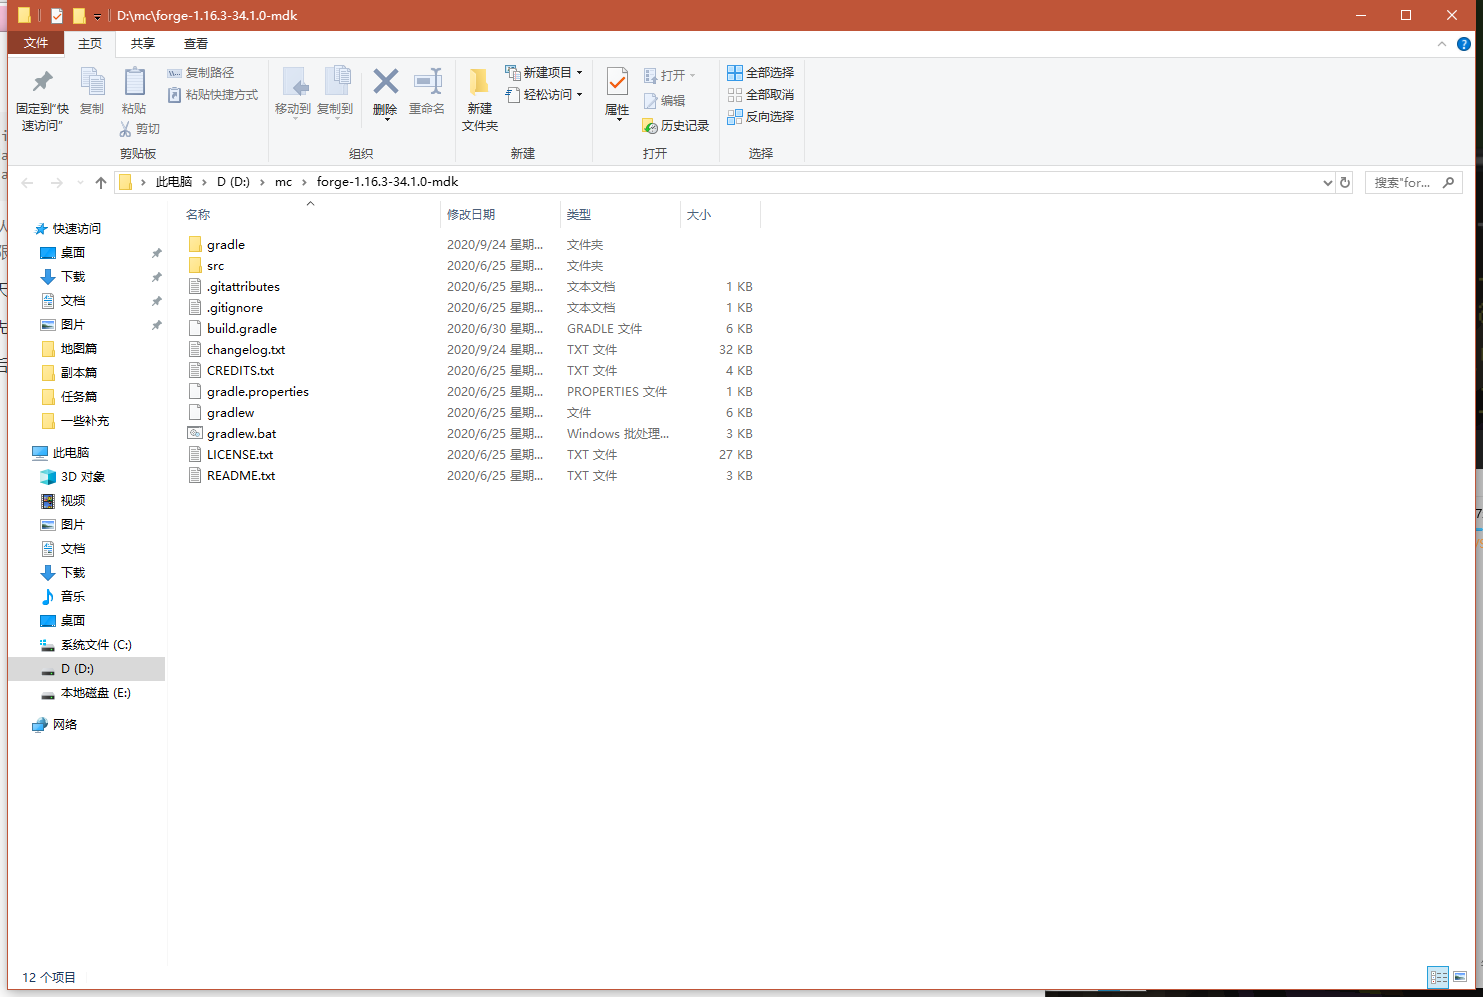This screenshot has height=997, width=1483.
Task: Open the Share (共享) ribbon tab
Action: pos(143,44)
